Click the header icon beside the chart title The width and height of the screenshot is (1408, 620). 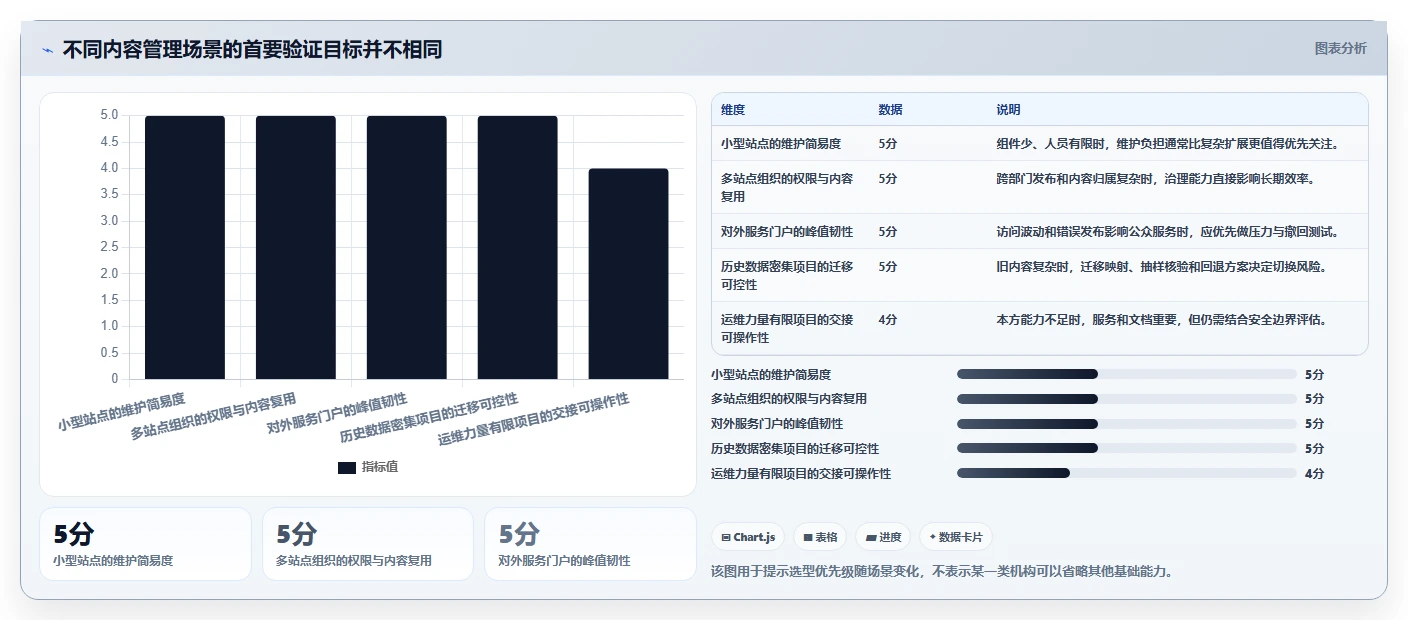[48, 50]
